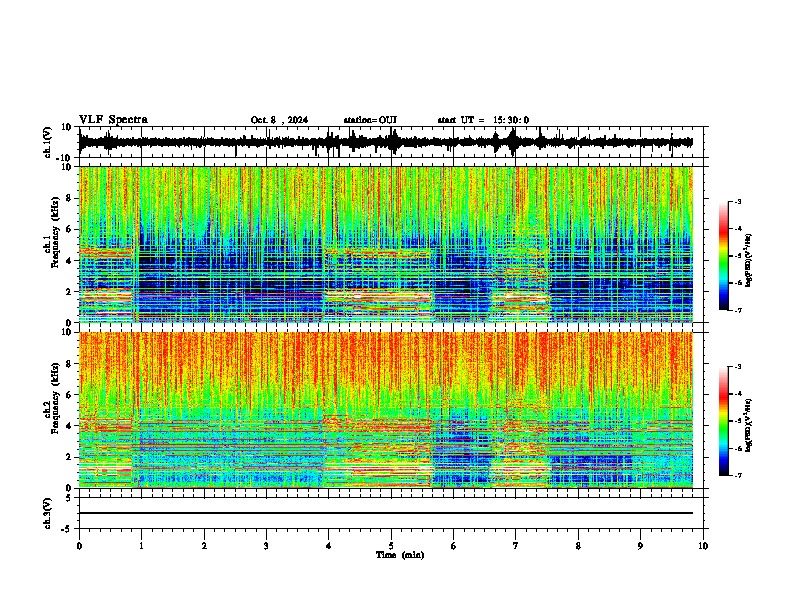
Task: Click time axis tick label "1"
Action: [x=142, y=546]
